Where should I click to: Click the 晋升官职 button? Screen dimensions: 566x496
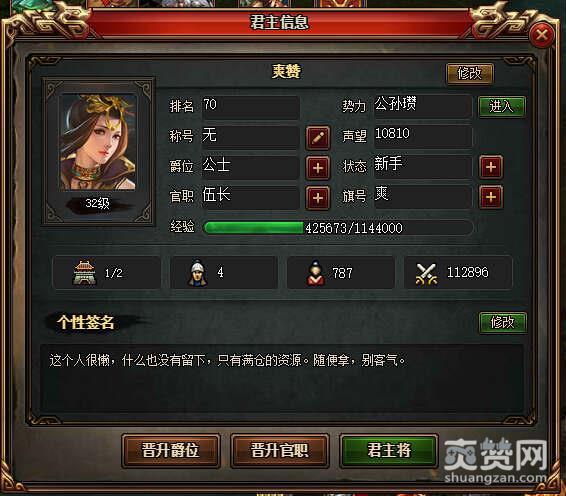click(280, 451)
